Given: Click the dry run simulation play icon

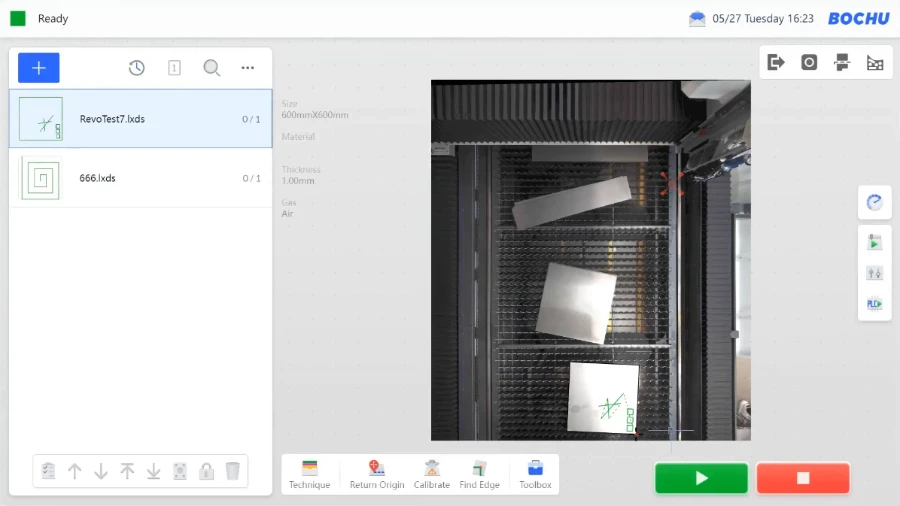Looking at the screenshot, I should 874,243.
